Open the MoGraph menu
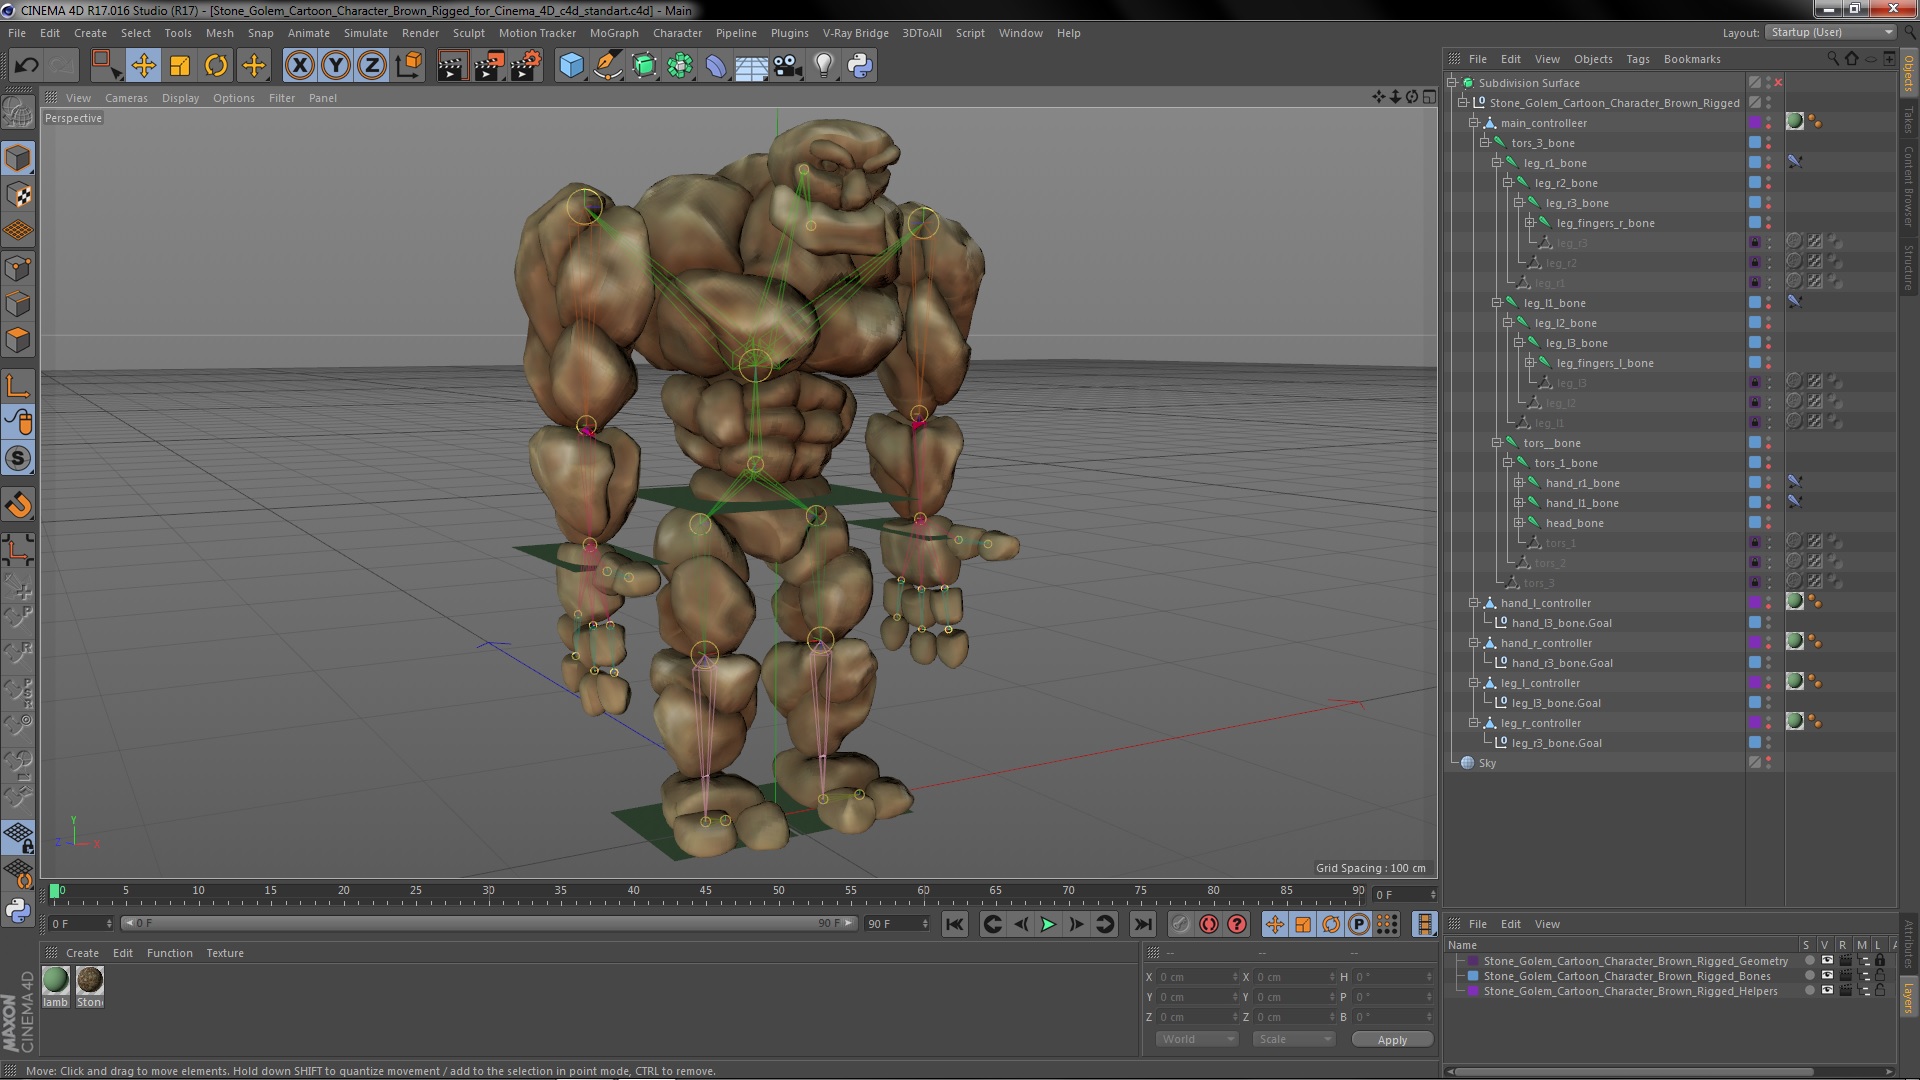 [x=613, y=33]
